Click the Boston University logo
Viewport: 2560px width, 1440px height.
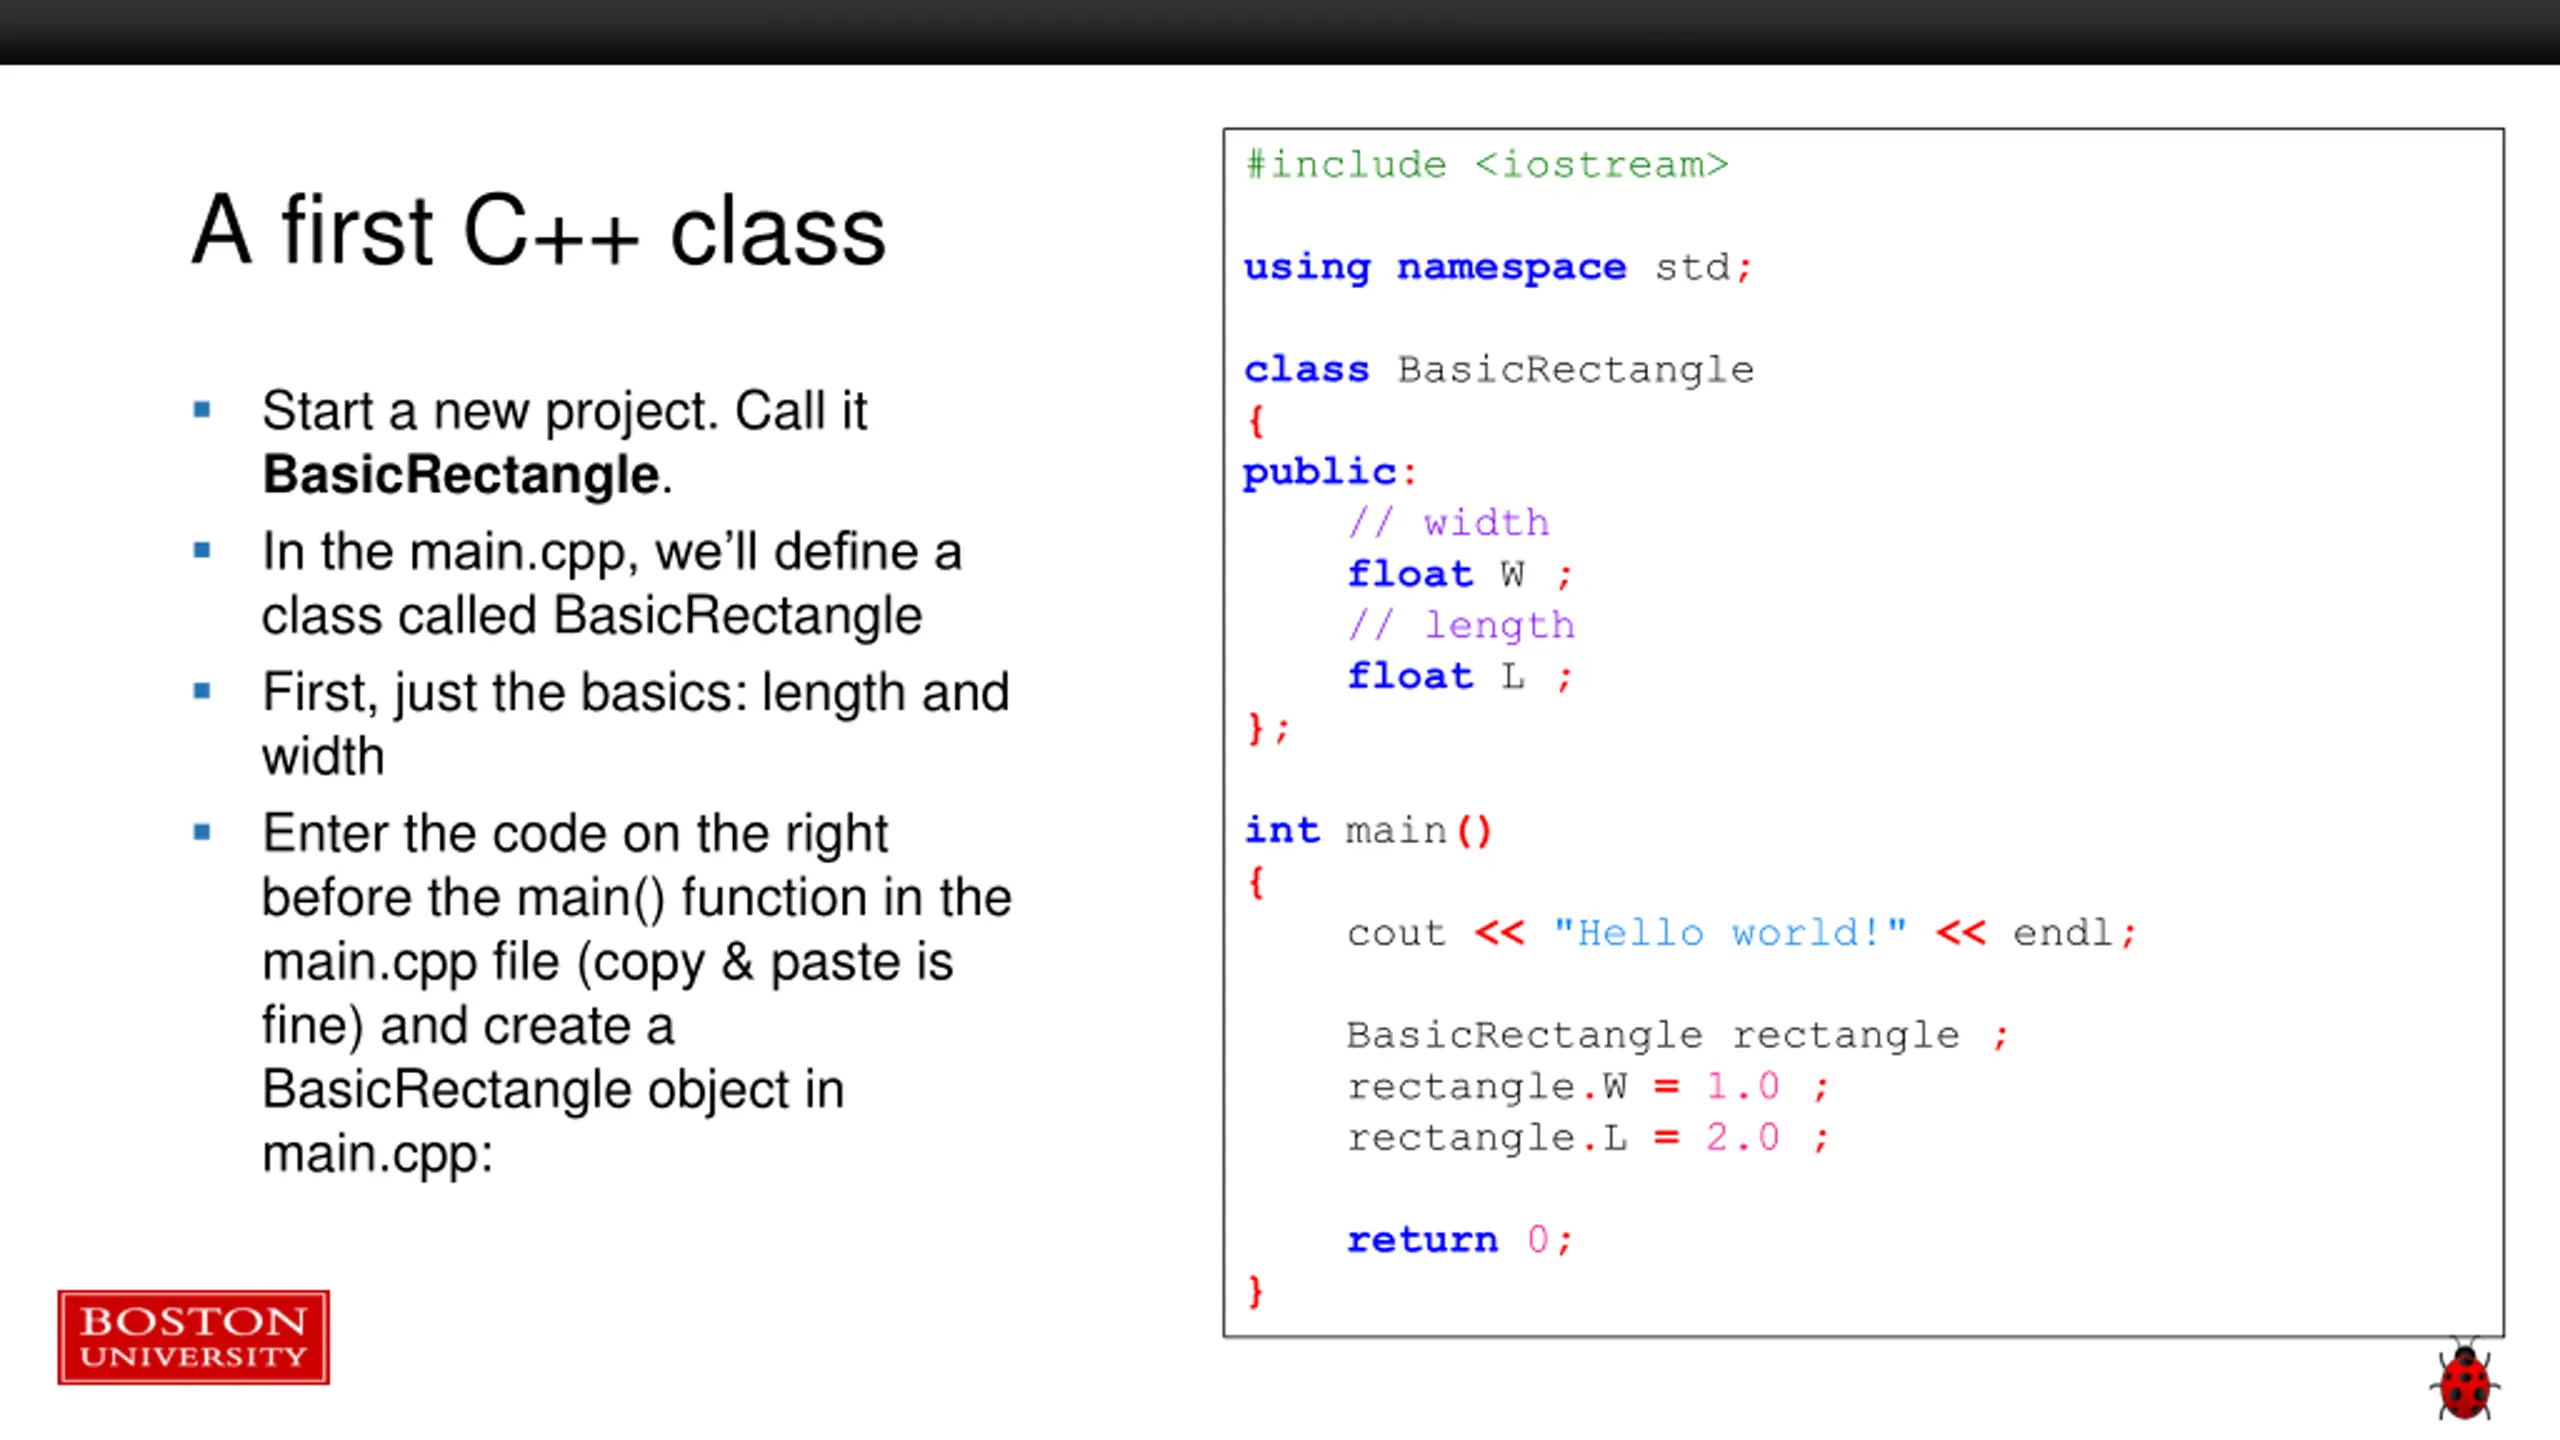[x=193, y=1337]
